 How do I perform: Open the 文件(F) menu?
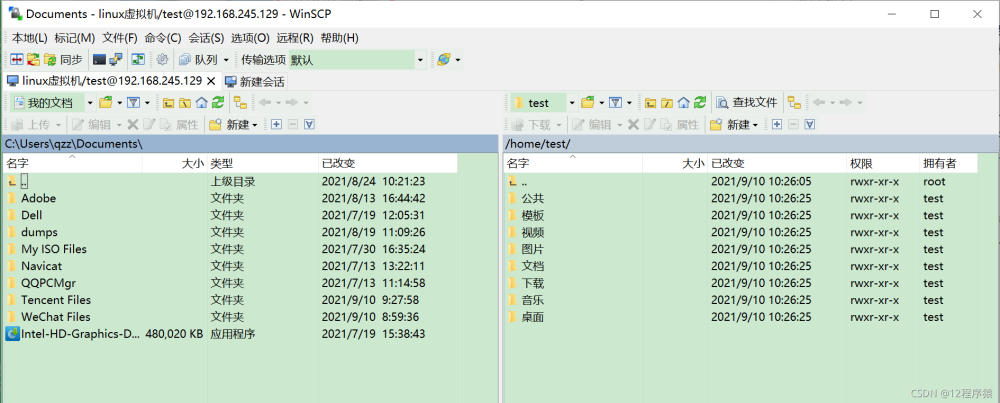(x=120, y=38)
